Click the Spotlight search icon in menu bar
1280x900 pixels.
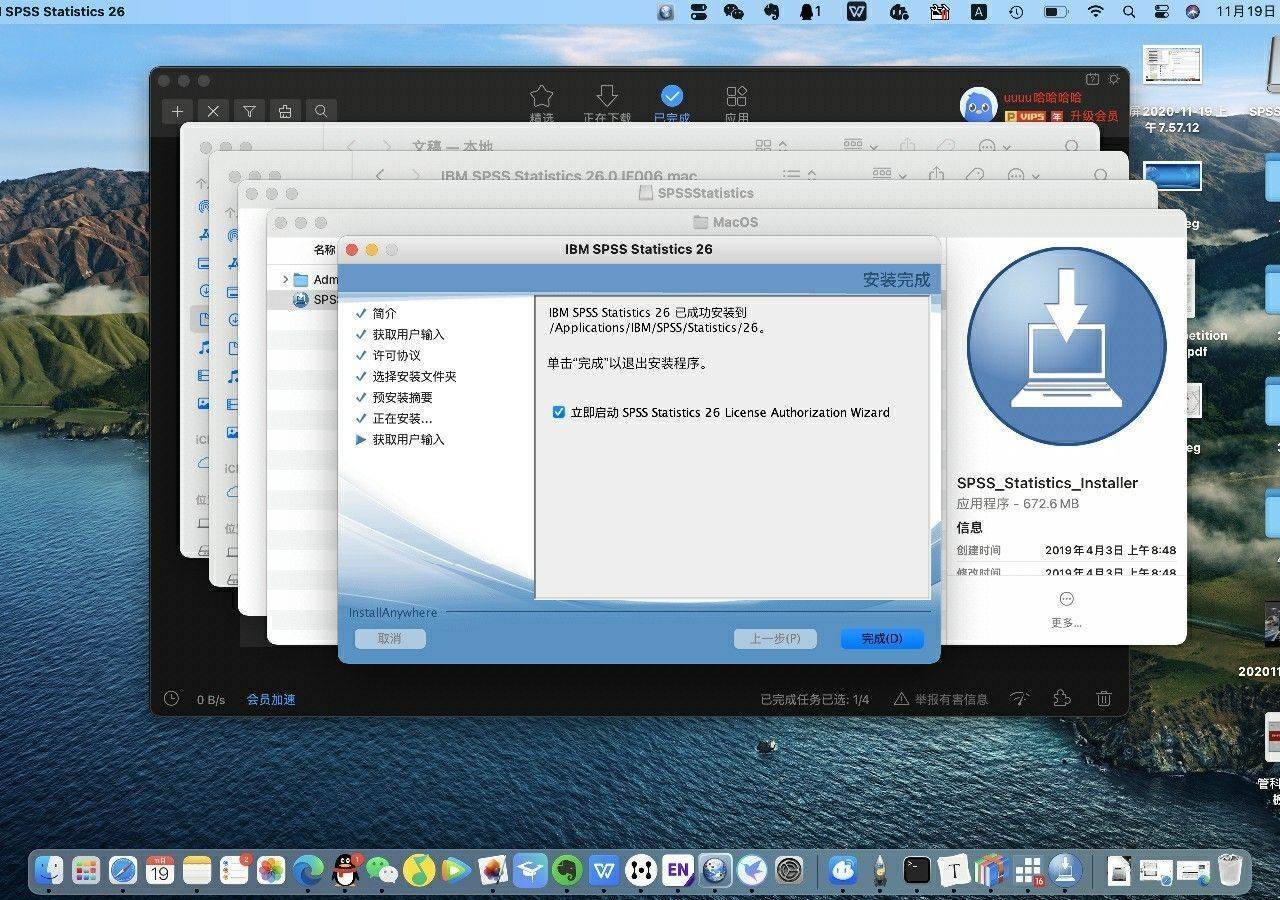coord(1129,12)
